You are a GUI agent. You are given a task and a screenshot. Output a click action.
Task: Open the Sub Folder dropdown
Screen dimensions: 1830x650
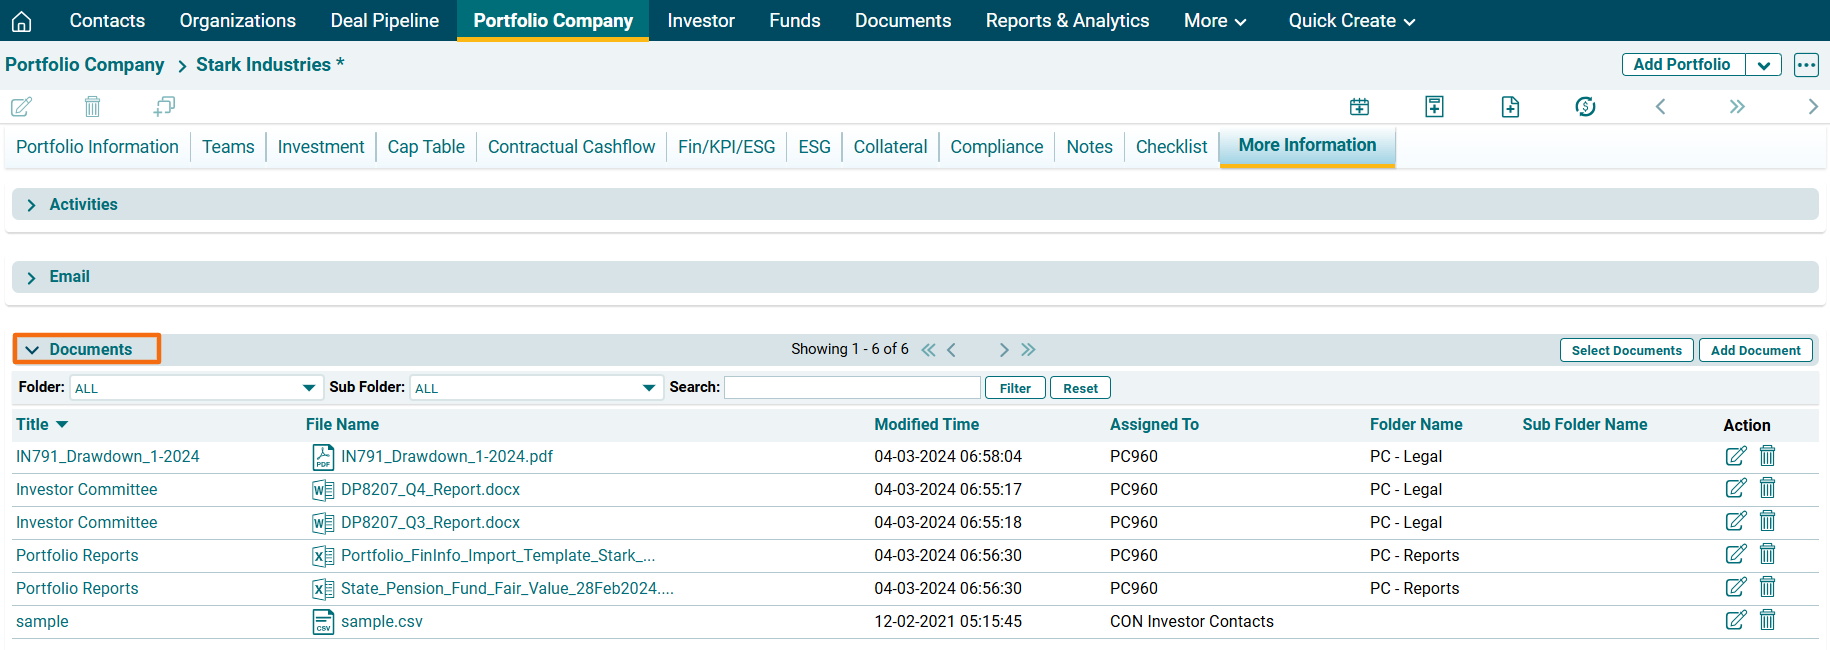coord(536,388)
